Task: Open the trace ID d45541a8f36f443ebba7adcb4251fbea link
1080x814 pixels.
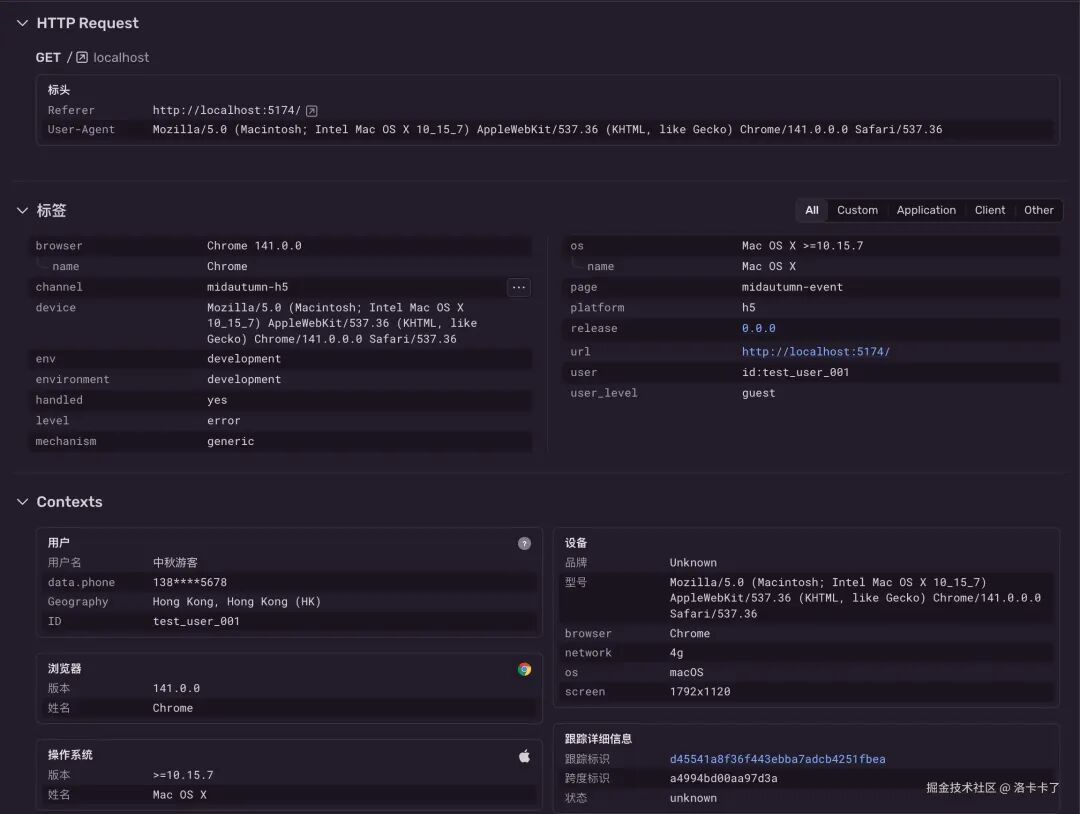Action: tap(778, 759)
